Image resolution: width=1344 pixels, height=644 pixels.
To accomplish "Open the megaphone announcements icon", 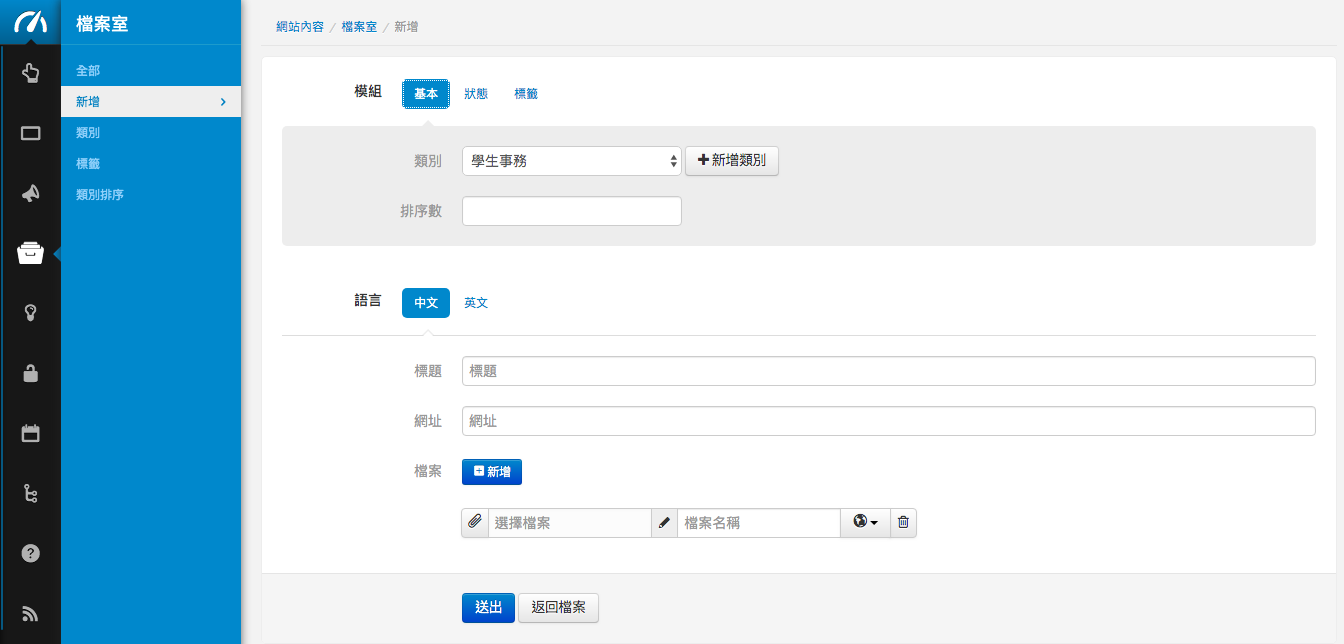I will (x=30, y=193).
